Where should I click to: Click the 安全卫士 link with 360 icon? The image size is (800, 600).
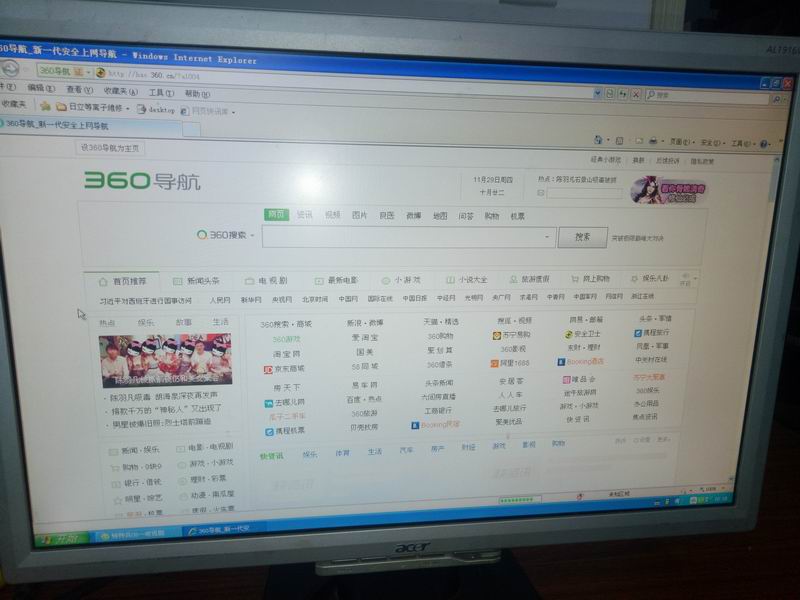(582, 334)
